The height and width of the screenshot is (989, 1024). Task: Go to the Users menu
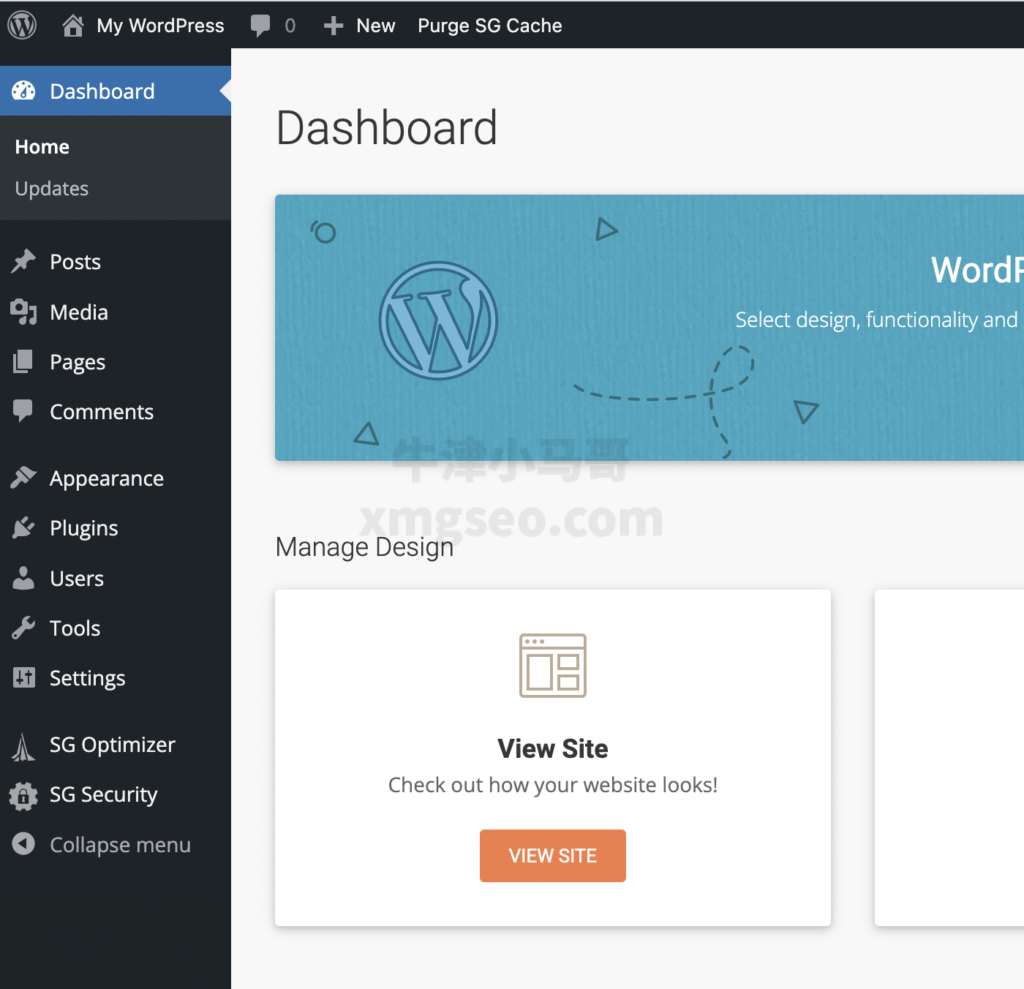point(116,578)
